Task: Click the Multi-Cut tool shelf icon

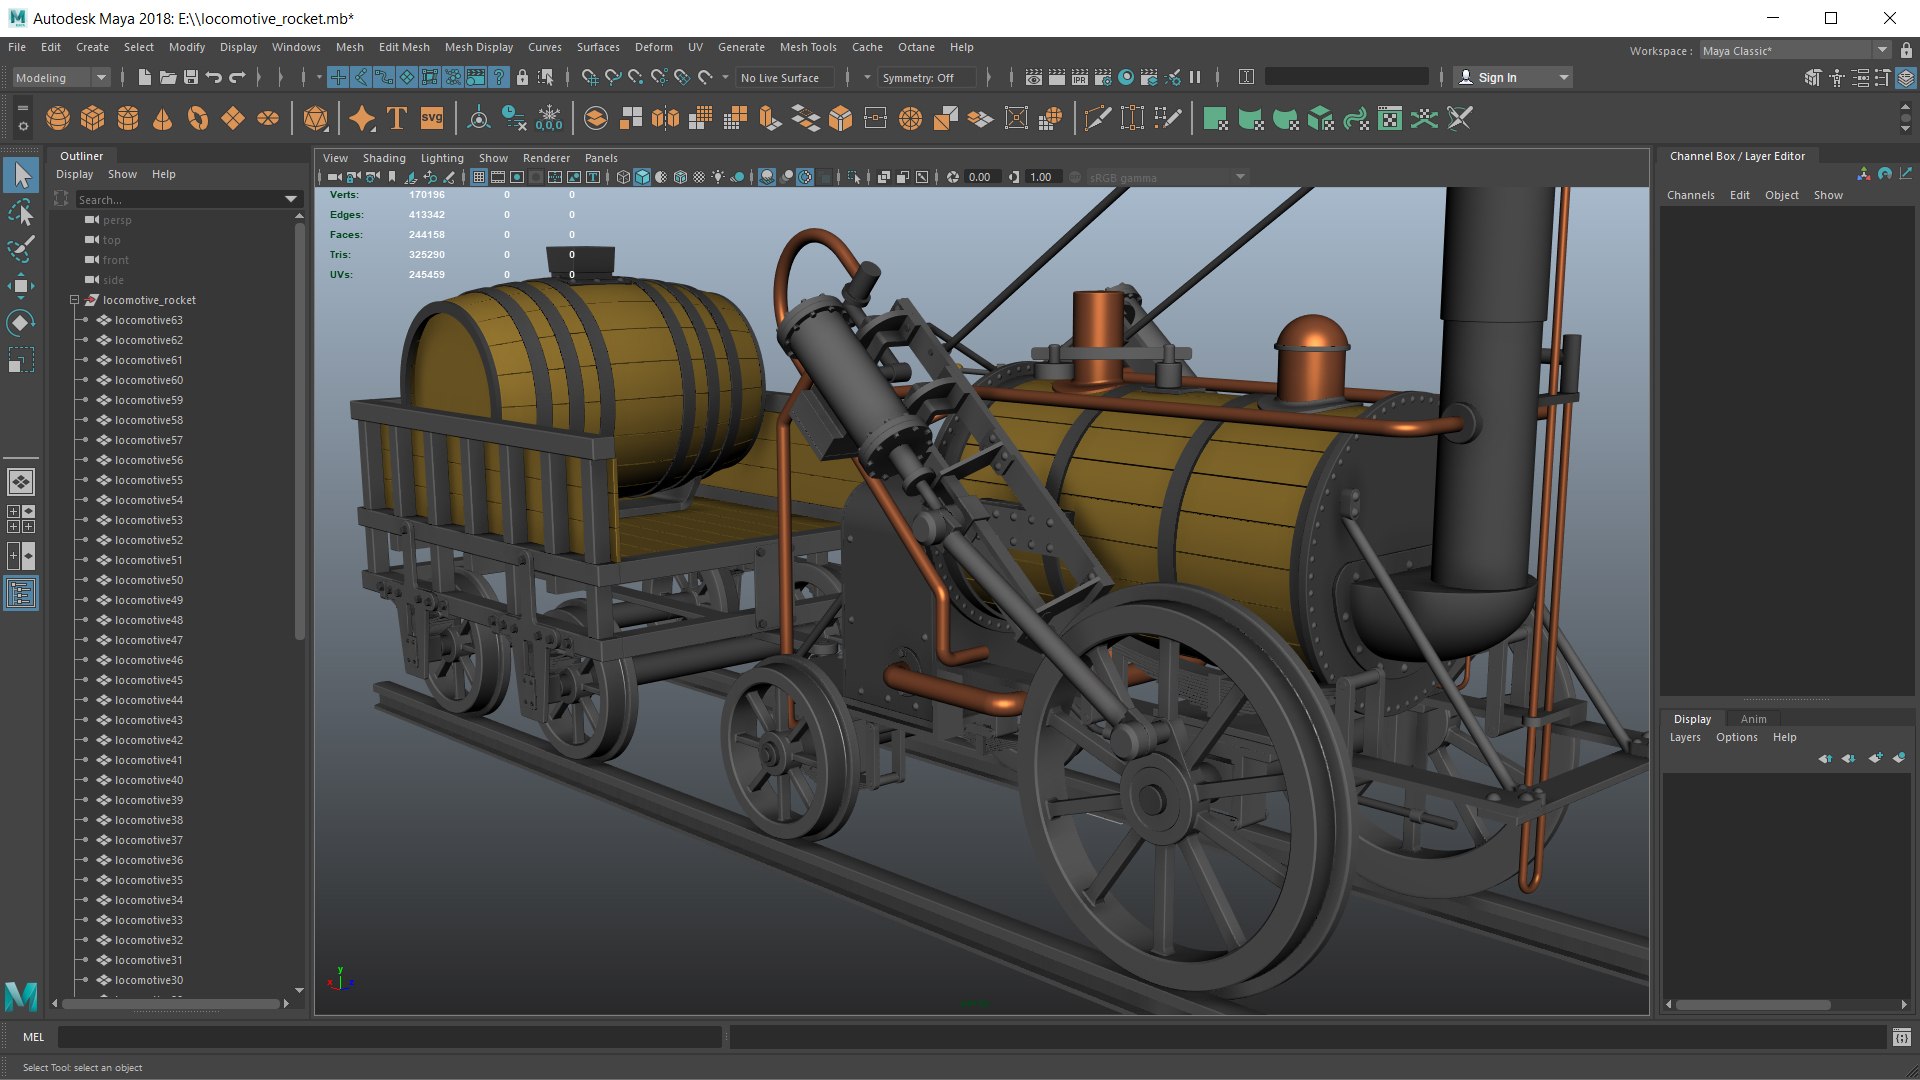Action: point(1097,119)
